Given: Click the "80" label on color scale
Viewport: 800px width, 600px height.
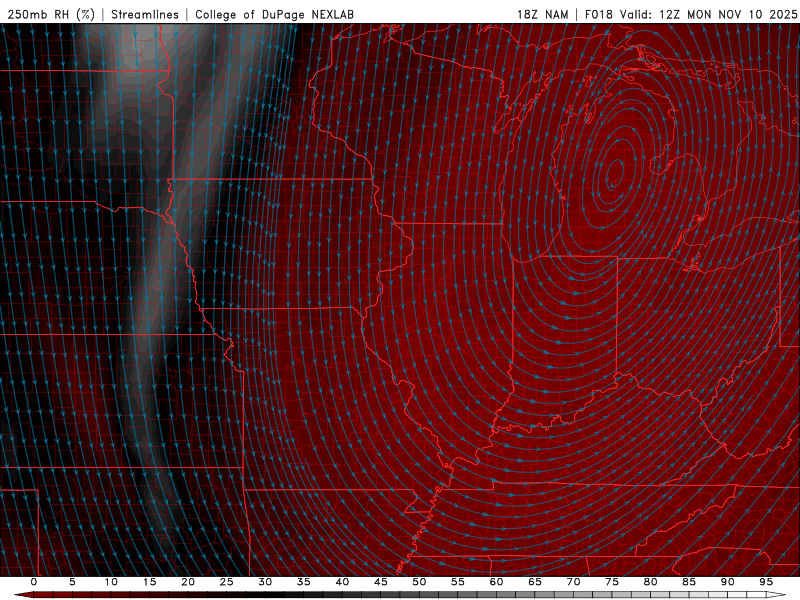Looking at the screenshot, I should pos(650,582).
